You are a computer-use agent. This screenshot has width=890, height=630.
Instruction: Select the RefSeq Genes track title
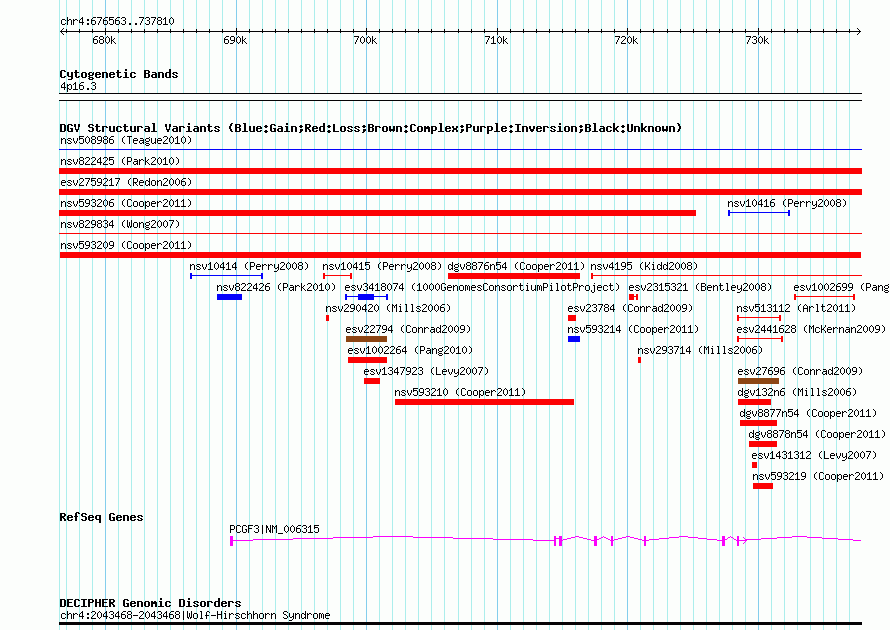pos(101,517)
